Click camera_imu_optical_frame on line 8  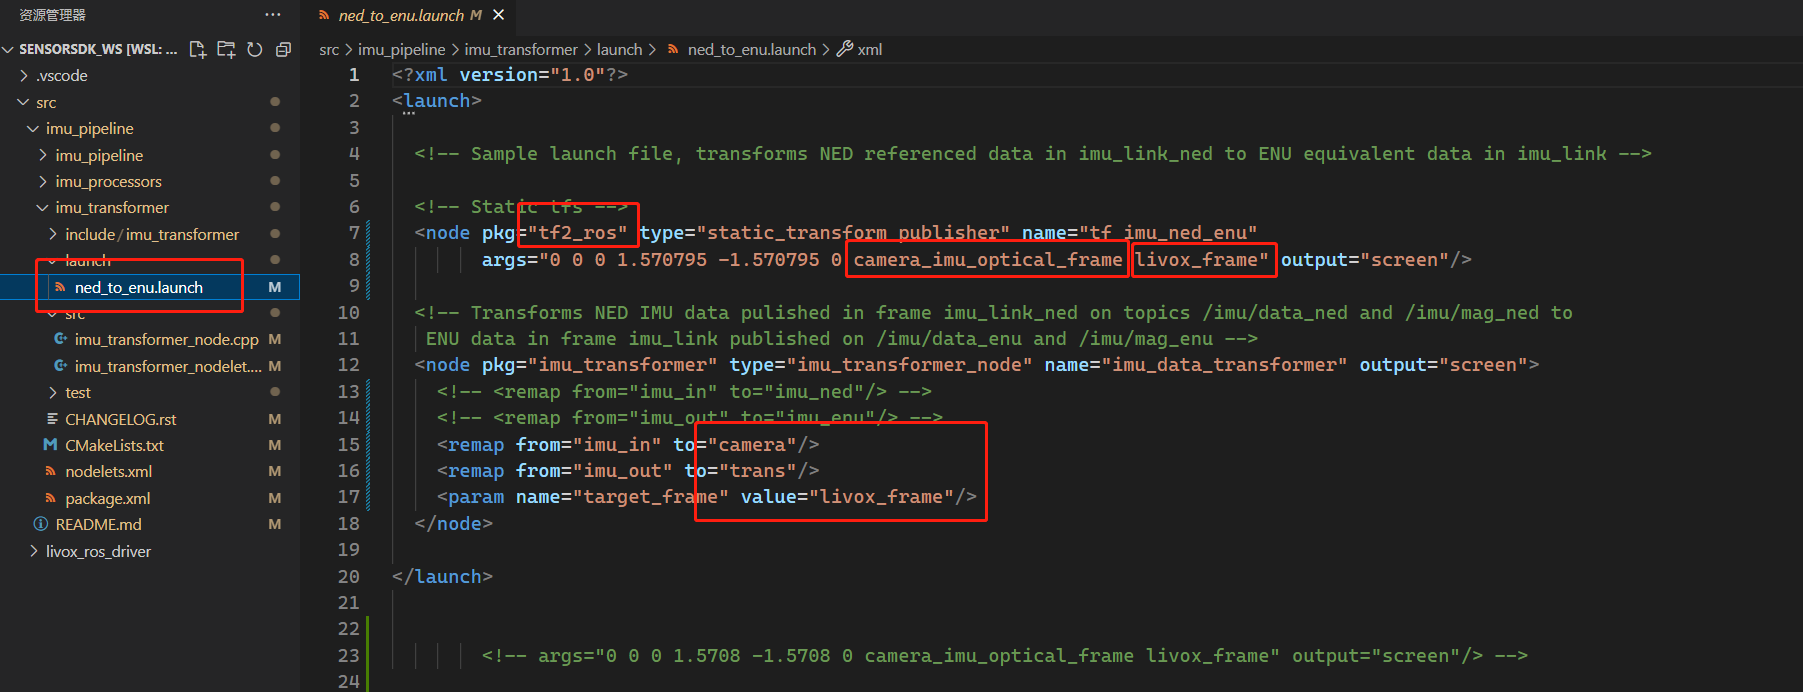click(988, 260)
